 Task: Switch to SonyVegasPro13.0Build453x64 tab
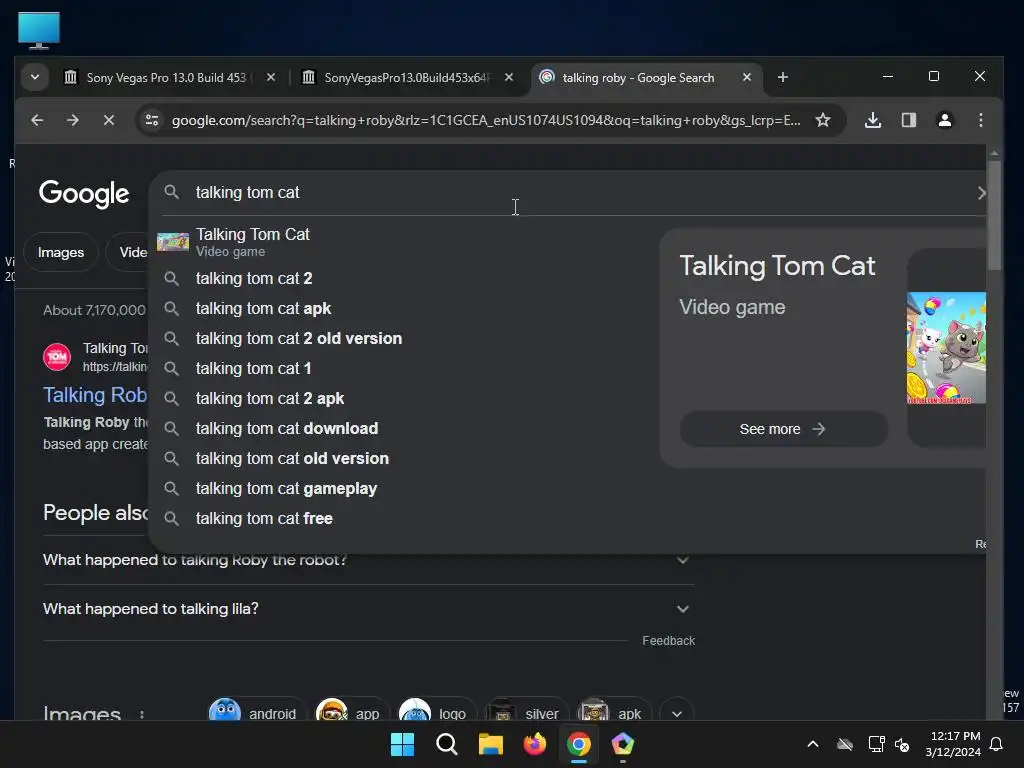click(x=405, y=78)
